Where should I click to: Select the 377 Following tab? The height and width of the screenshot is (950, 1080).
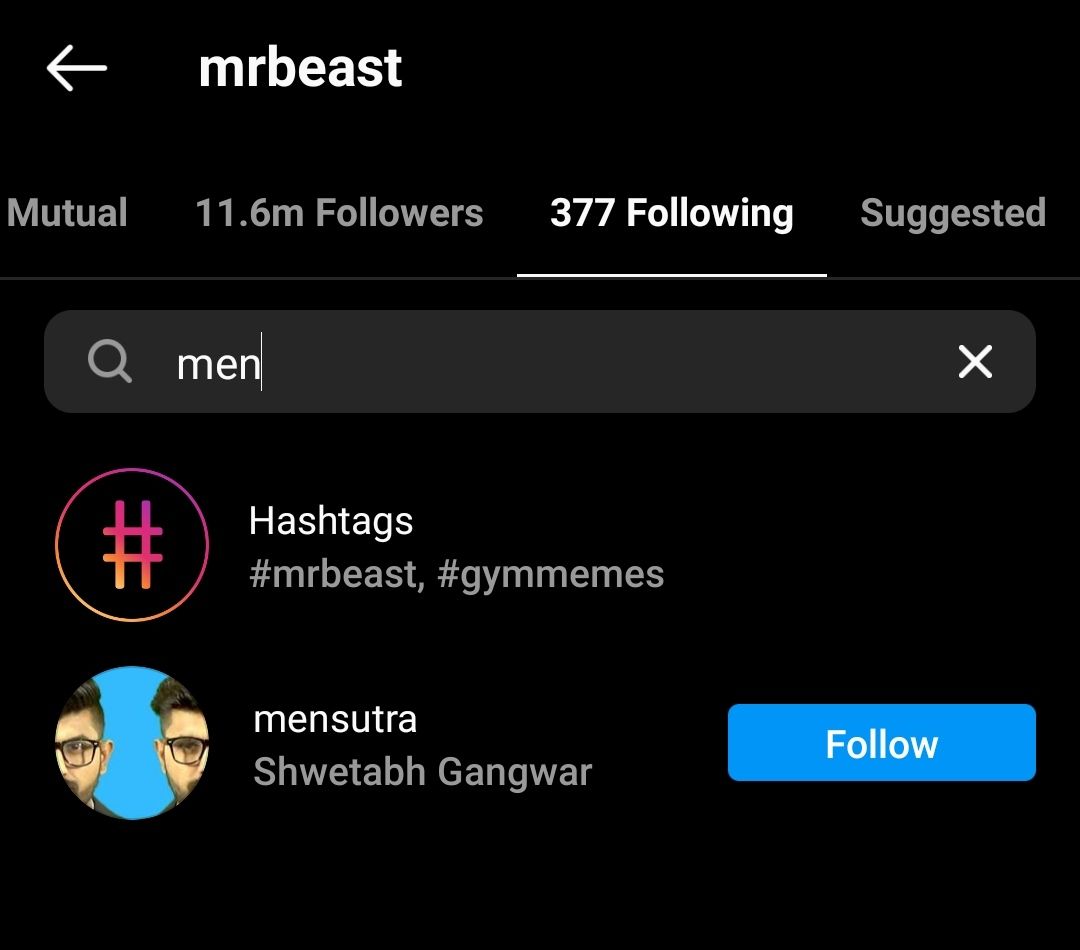pyautogui.click(x=672, y=213)
